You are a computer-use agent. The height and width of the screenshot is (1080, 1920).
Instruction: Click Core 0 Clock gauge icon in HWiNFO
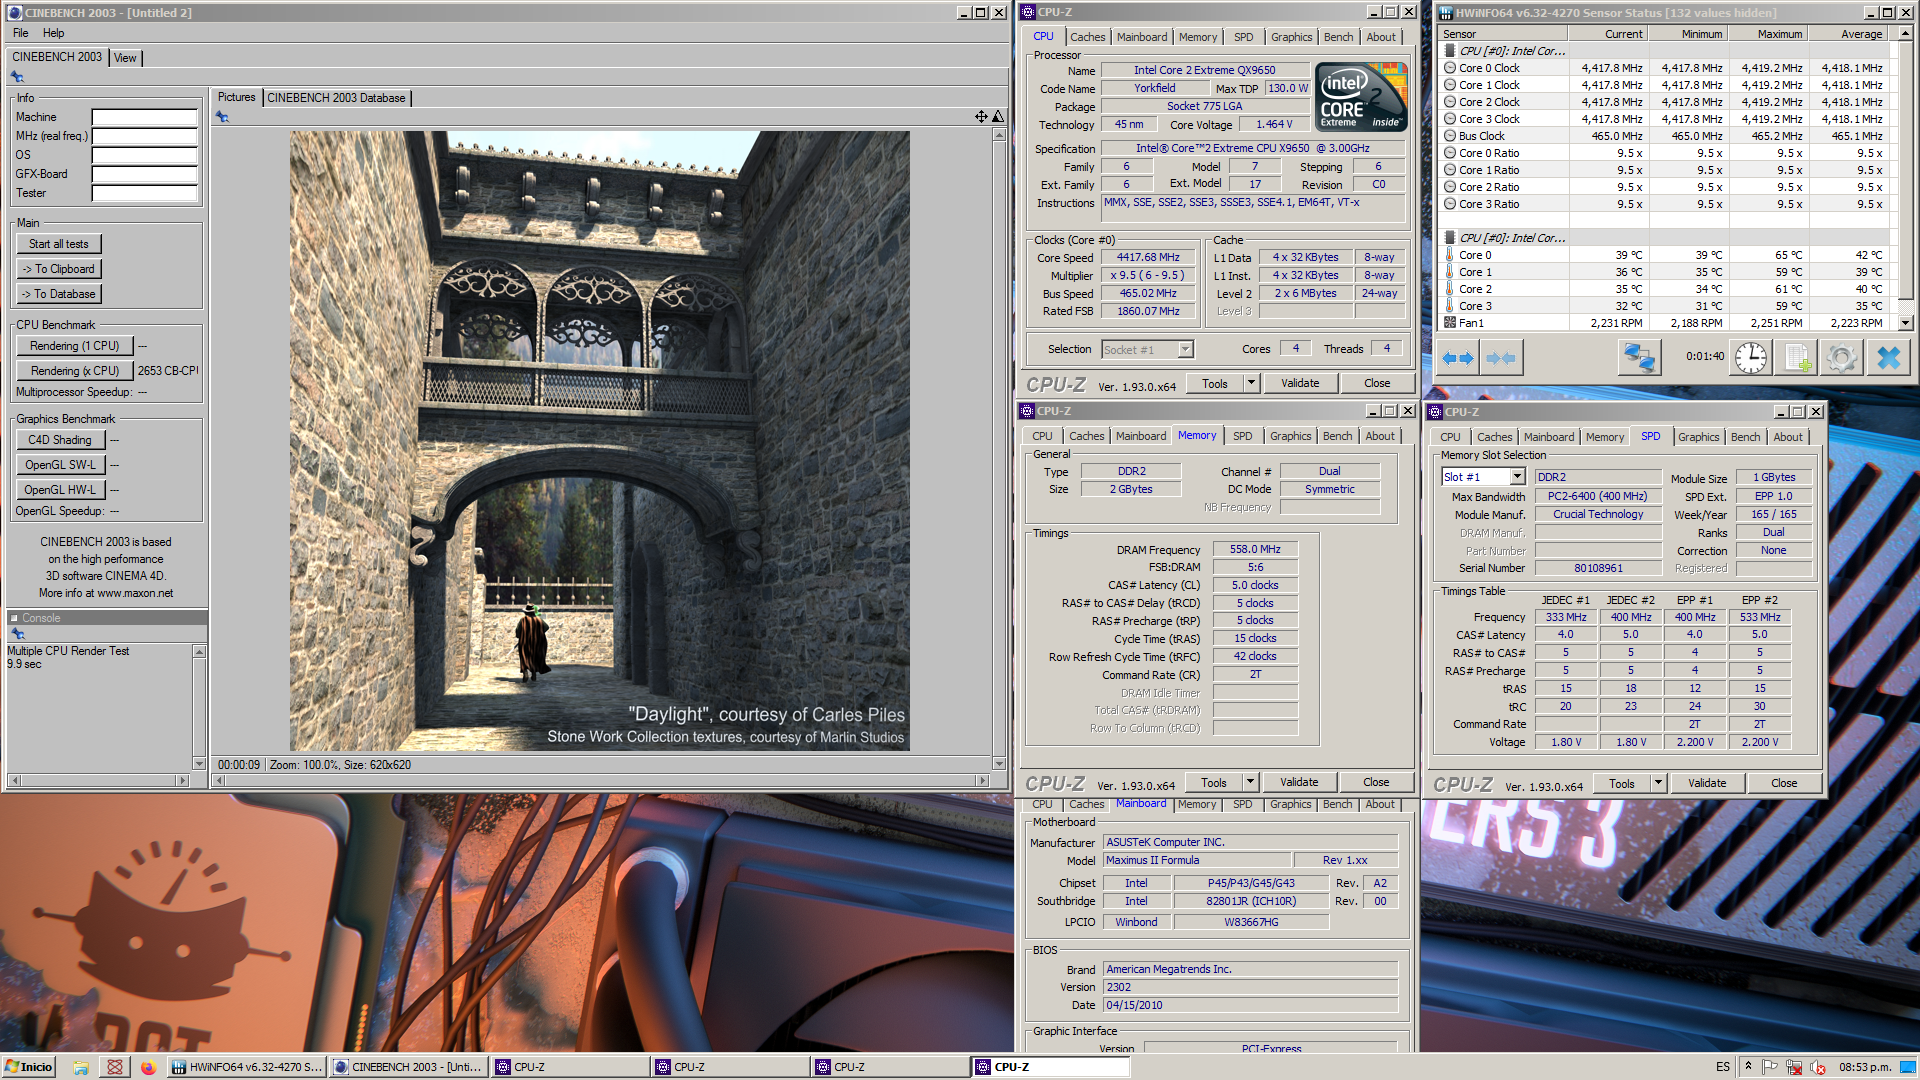(1450, 68)
